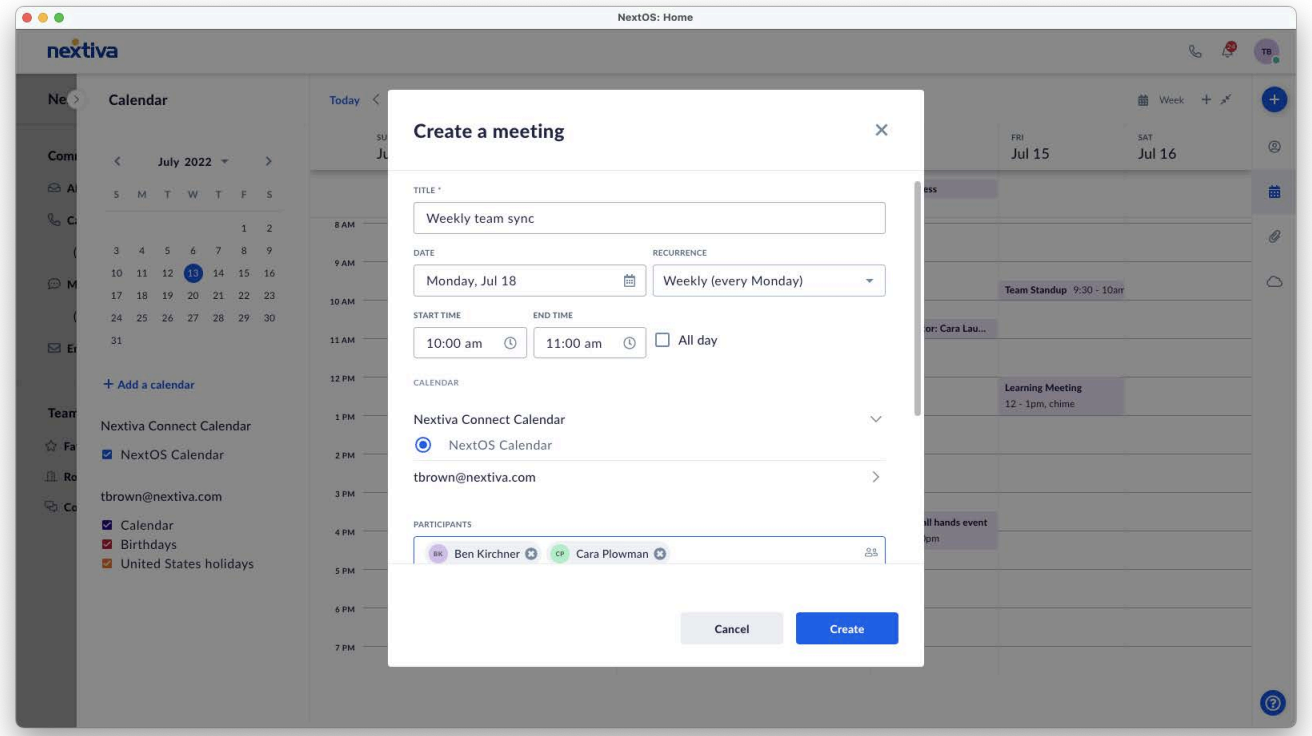Open the calendar icon in right sidebar
1312x736 pixels.
click(1274, 192)
